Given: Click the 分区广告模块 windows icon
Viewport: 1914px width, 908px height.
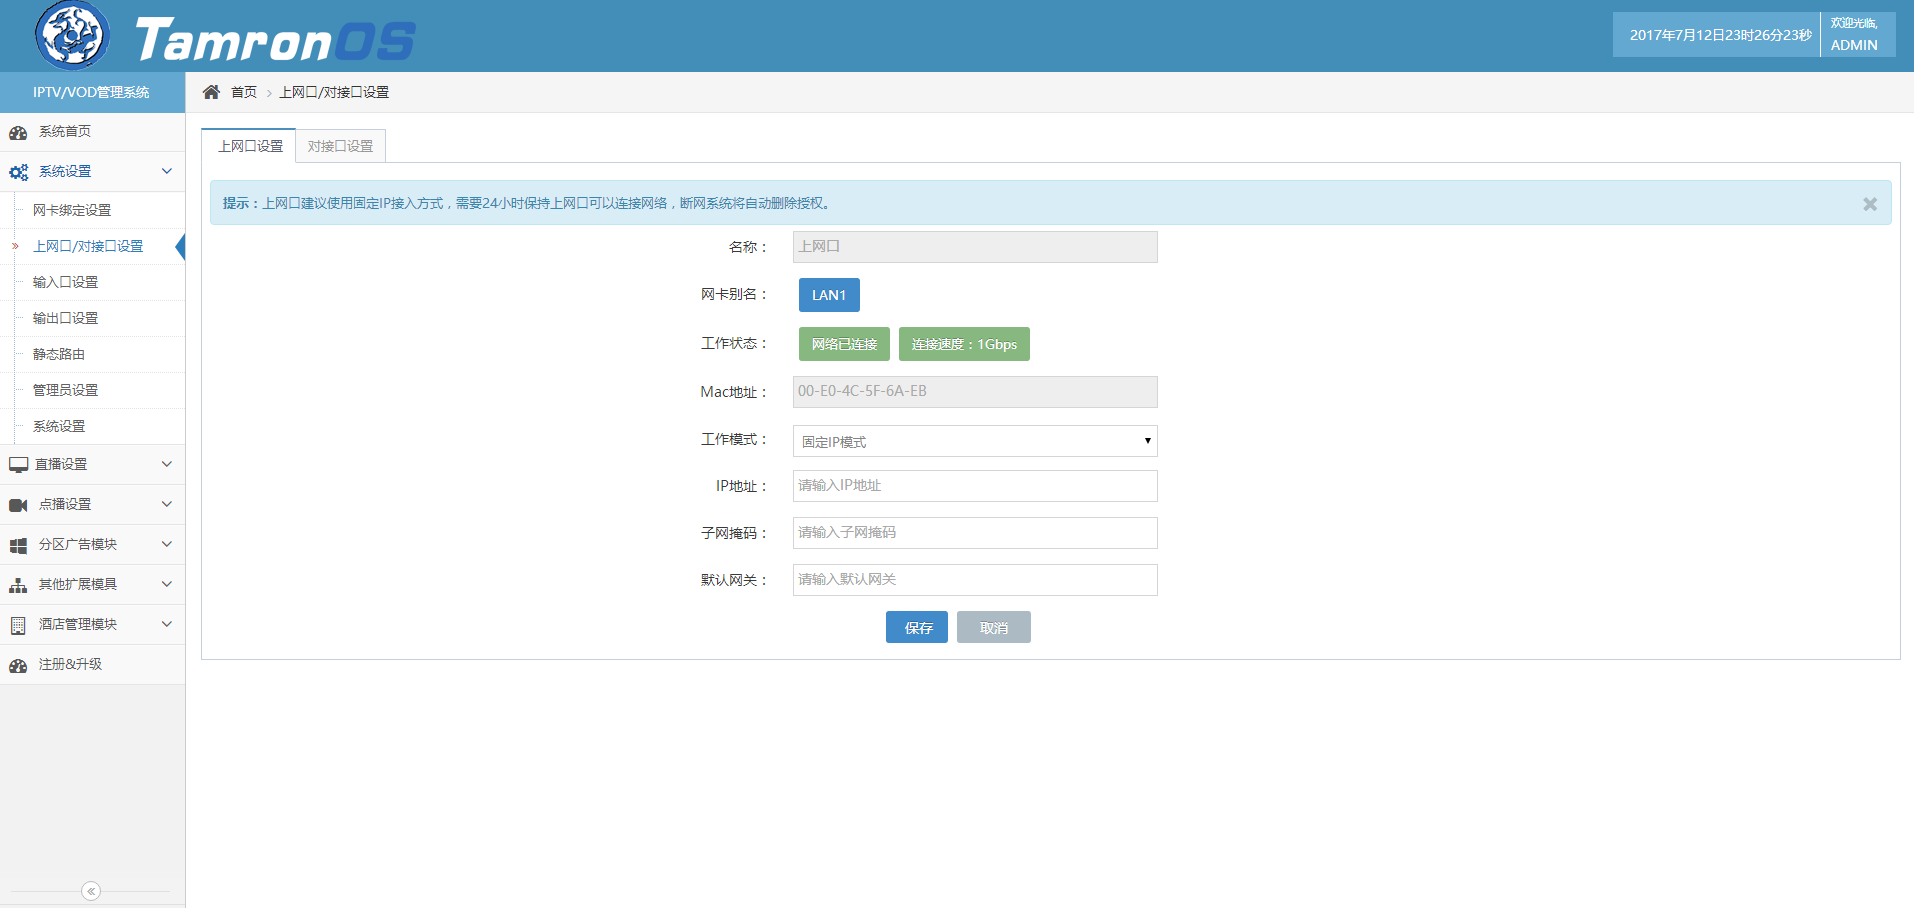Looking at the screenshot, I should 18,545.
